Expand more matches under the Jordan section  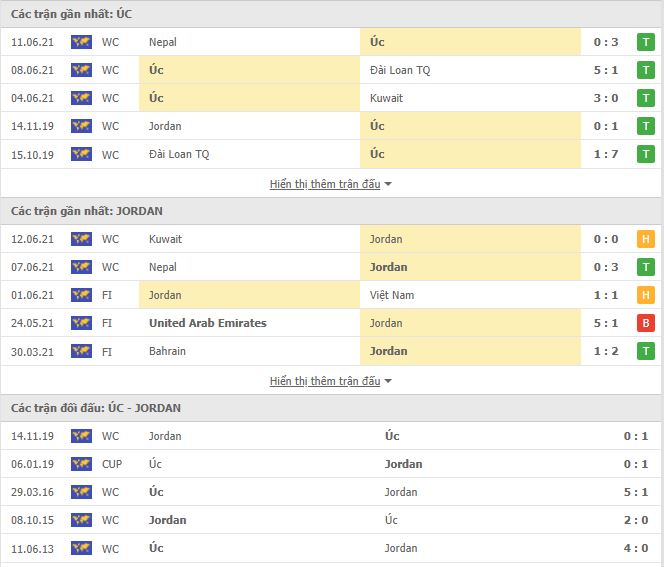pos(325,381)
